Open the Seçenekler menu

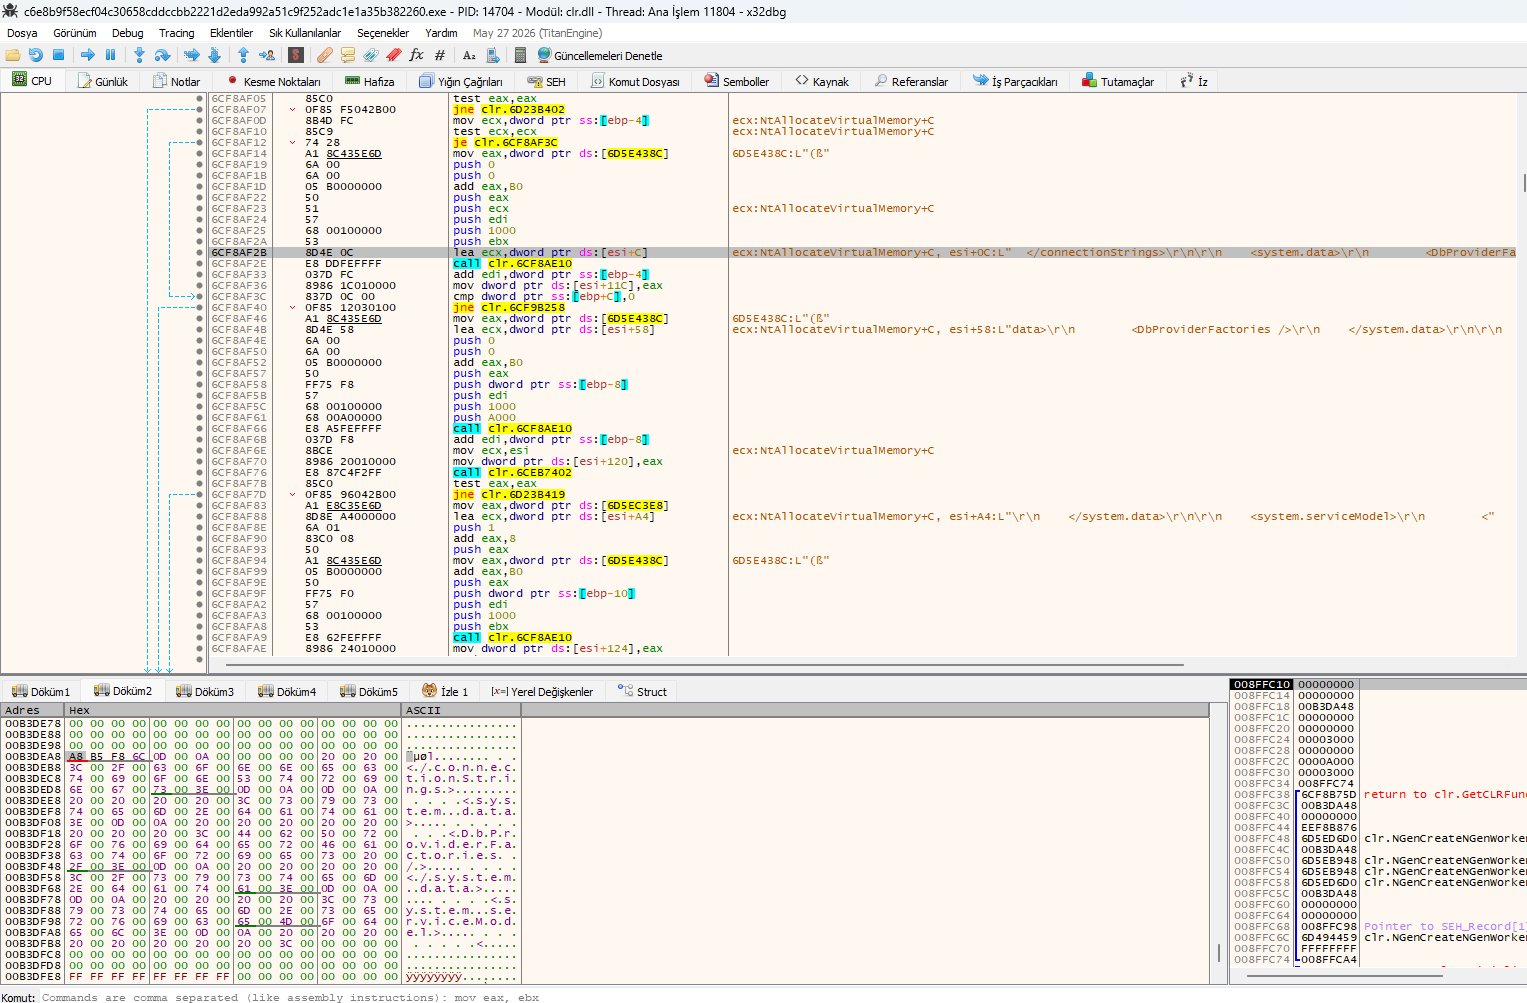383,33
